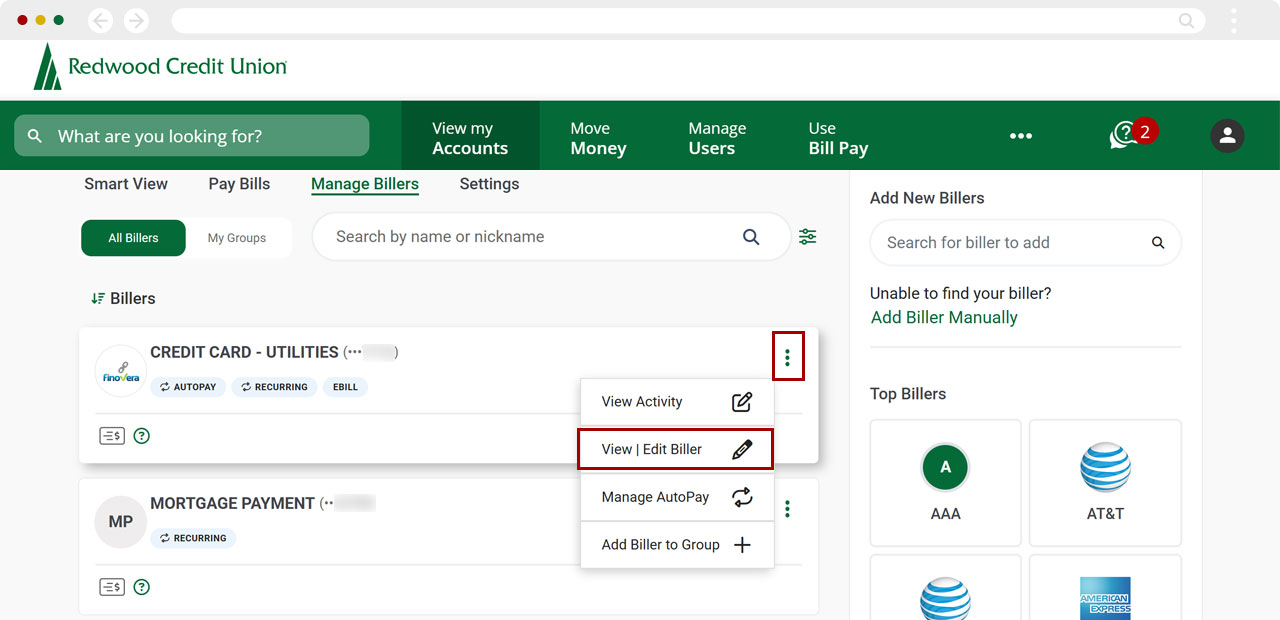
Task: Select AT&T from Top Billers
Action: point(1105,483)
